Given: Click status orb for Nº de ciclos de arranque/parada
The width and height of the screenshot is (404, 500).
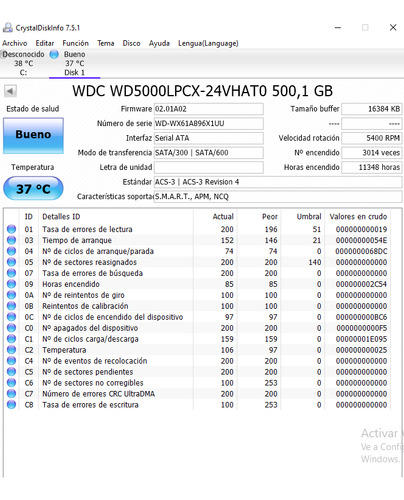Looking at the screenshot, I should (11, 251).
